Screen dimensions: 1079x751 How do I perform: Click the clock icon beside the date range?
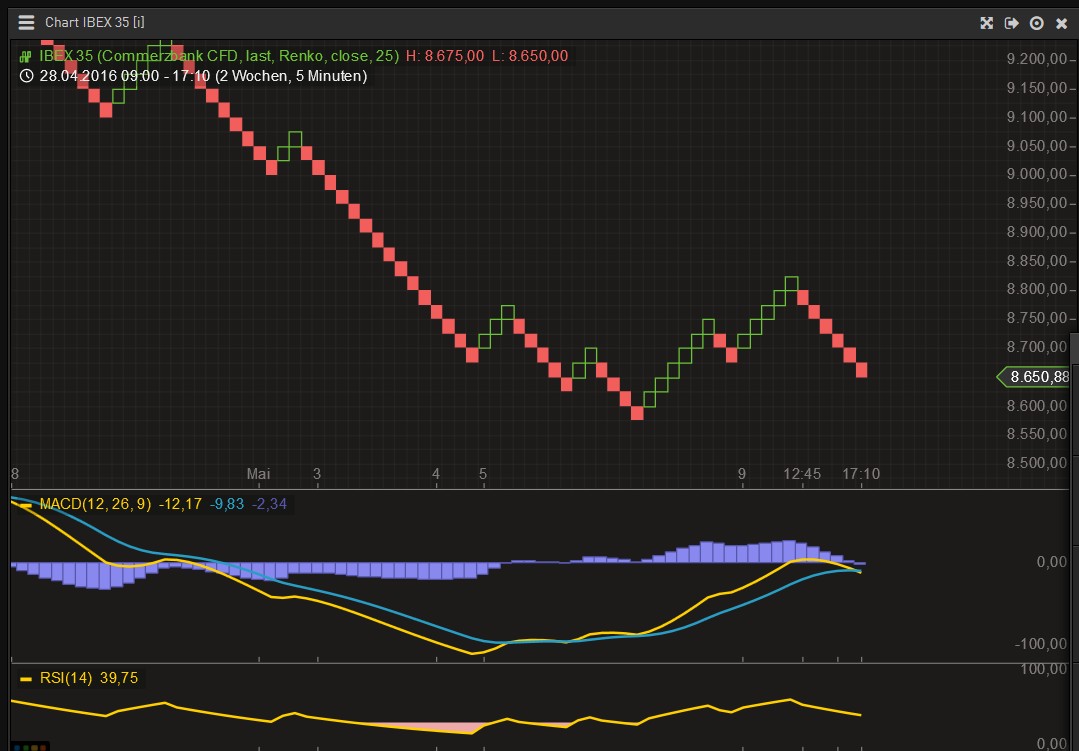tap(26, 76)
